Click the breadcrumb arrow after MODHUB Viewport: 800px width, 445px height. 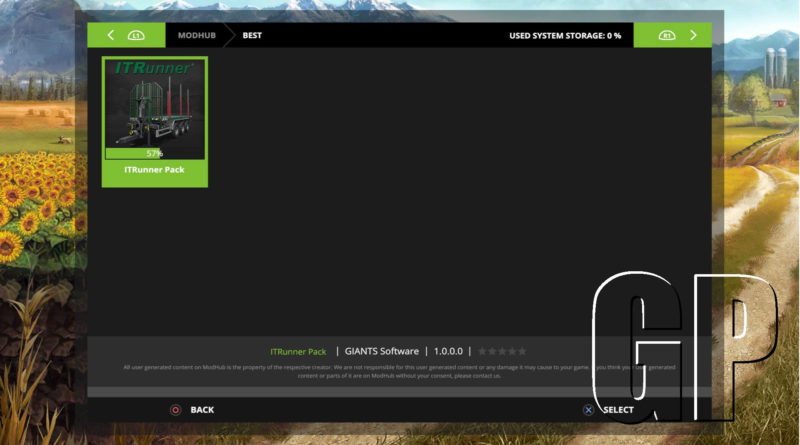tap(229, 35)
